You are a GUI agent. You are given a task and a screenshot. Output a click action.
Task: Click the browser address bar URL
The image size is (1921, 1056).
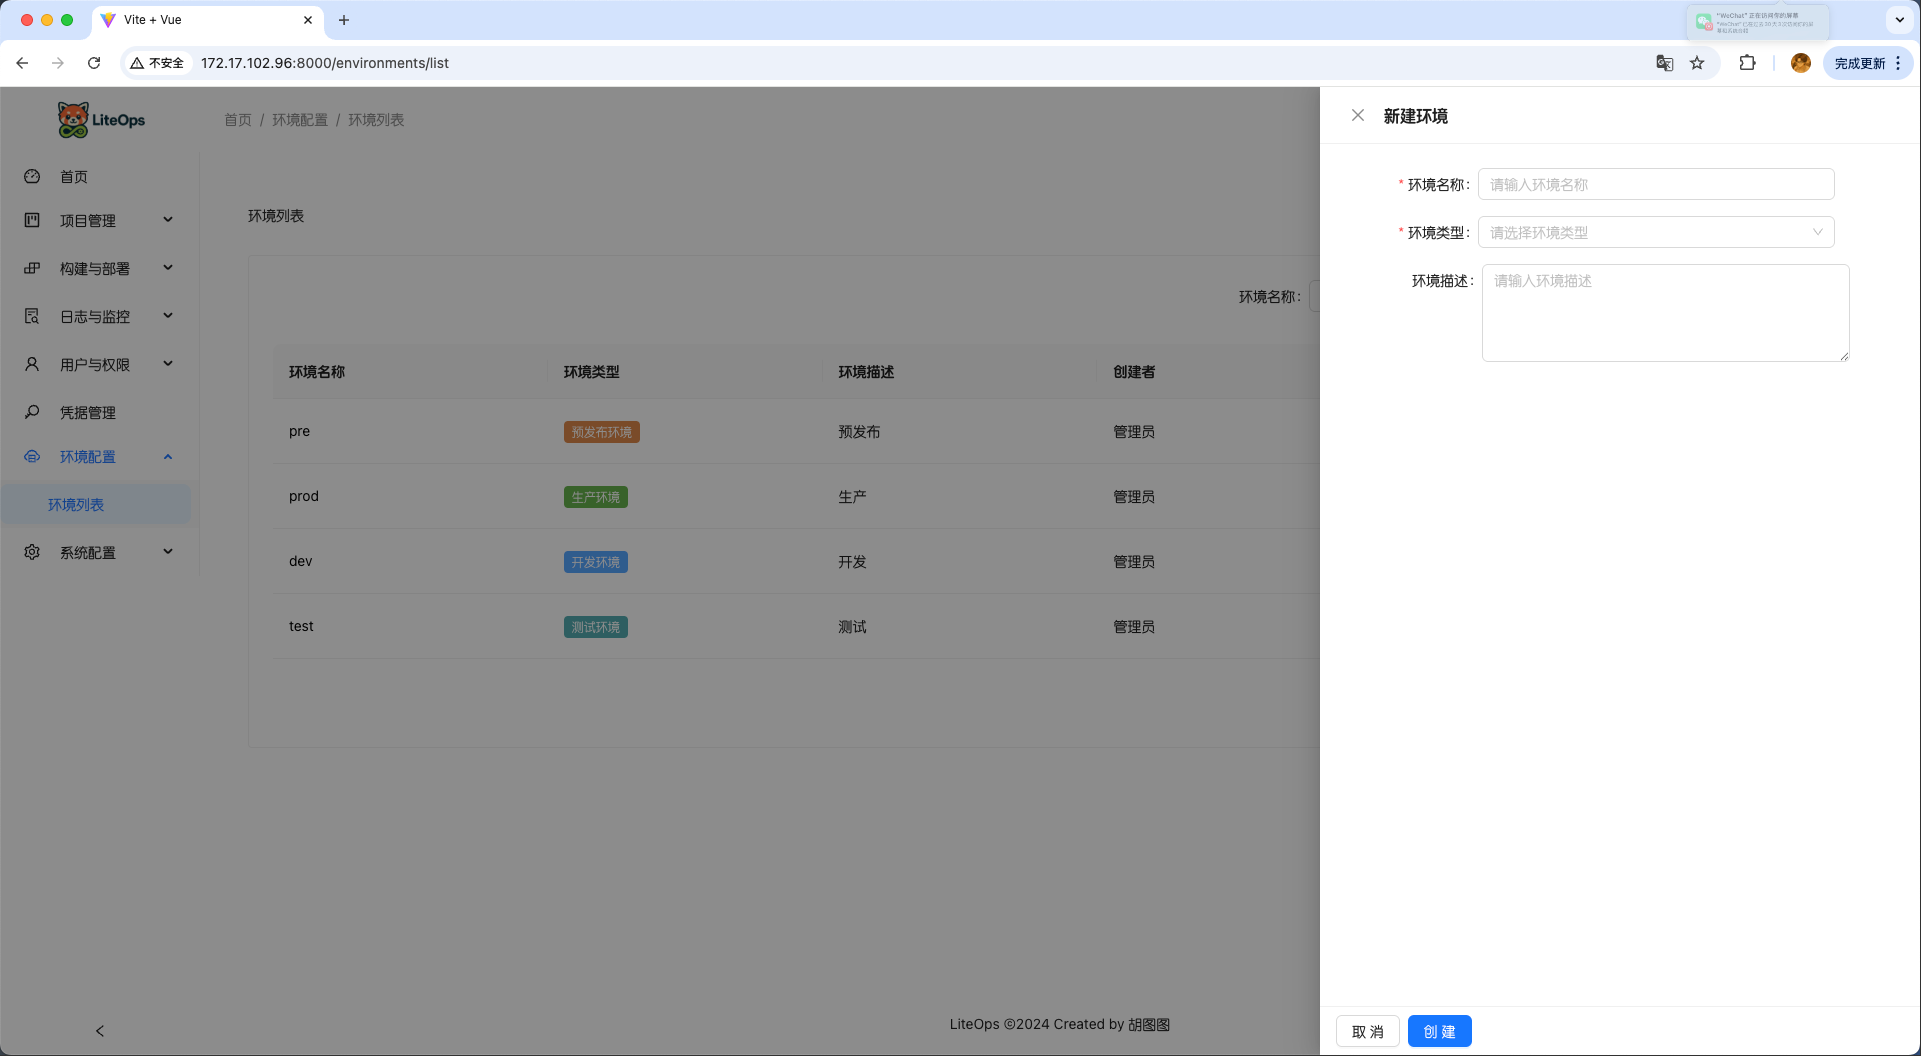(x=325, y=63)
